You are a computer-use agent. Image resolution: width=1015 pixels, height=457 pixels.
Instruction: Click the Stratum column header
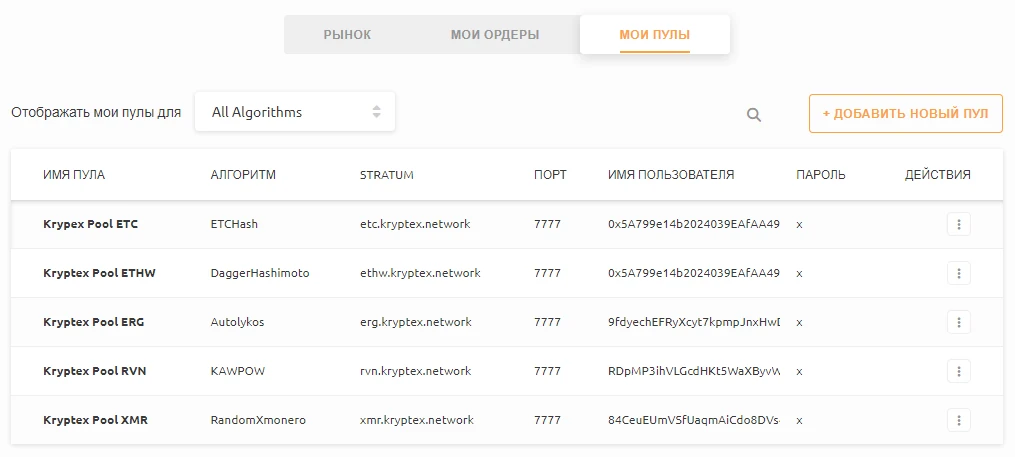387,175
